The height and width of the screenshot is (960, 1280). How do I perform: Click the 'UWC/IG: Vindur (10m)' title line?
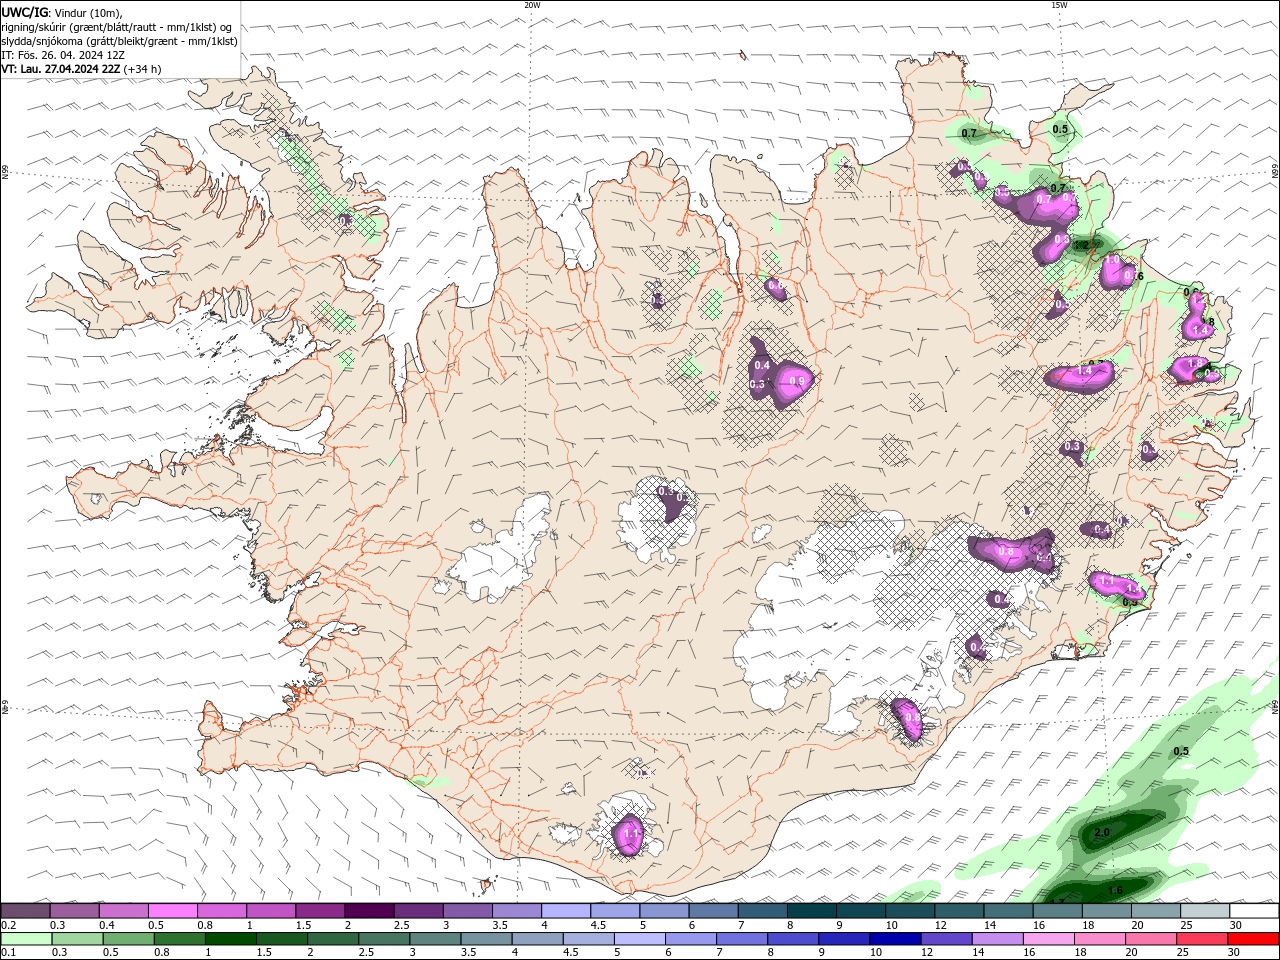[x=63, y=12]
